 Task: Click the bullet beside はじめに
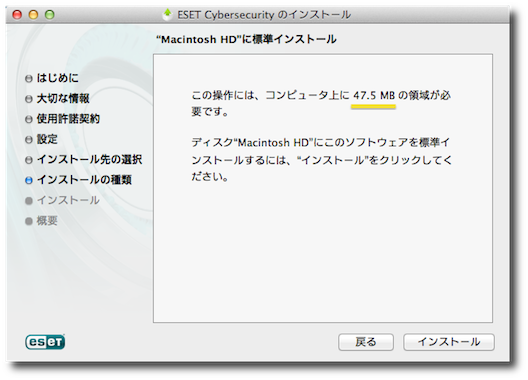29,78
